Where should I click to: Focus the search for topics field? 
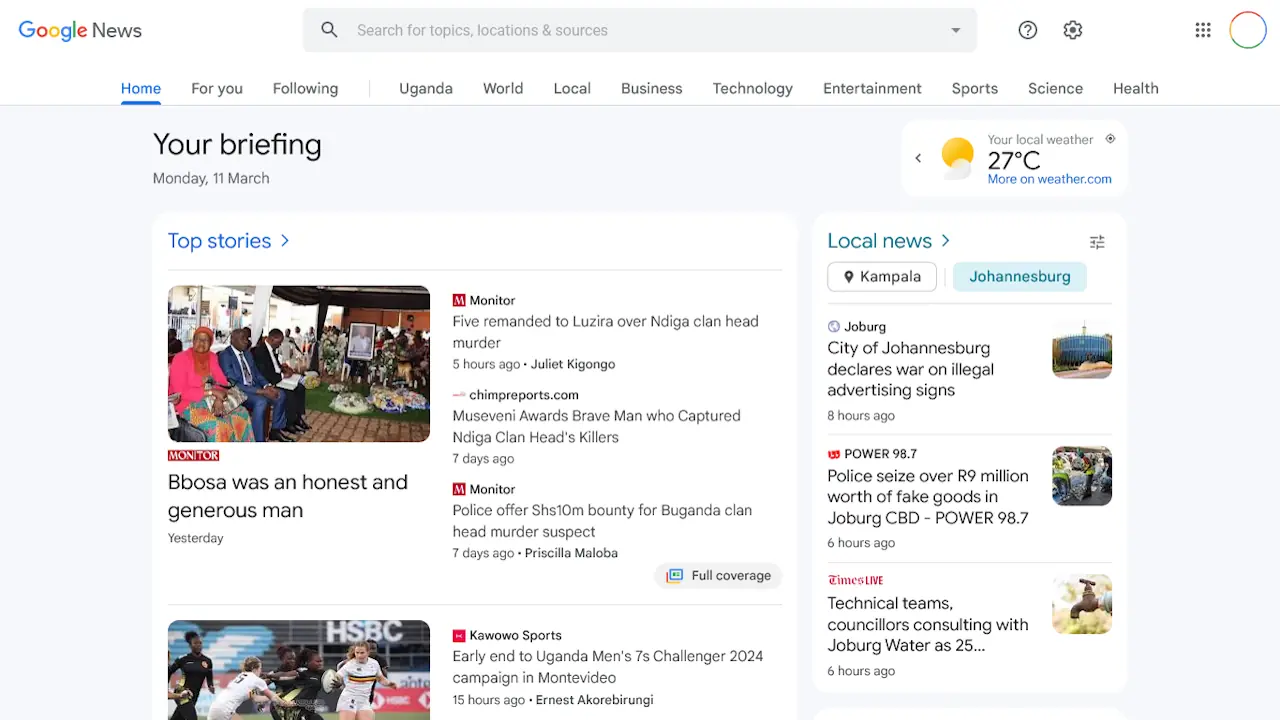(x=640, y=30)
